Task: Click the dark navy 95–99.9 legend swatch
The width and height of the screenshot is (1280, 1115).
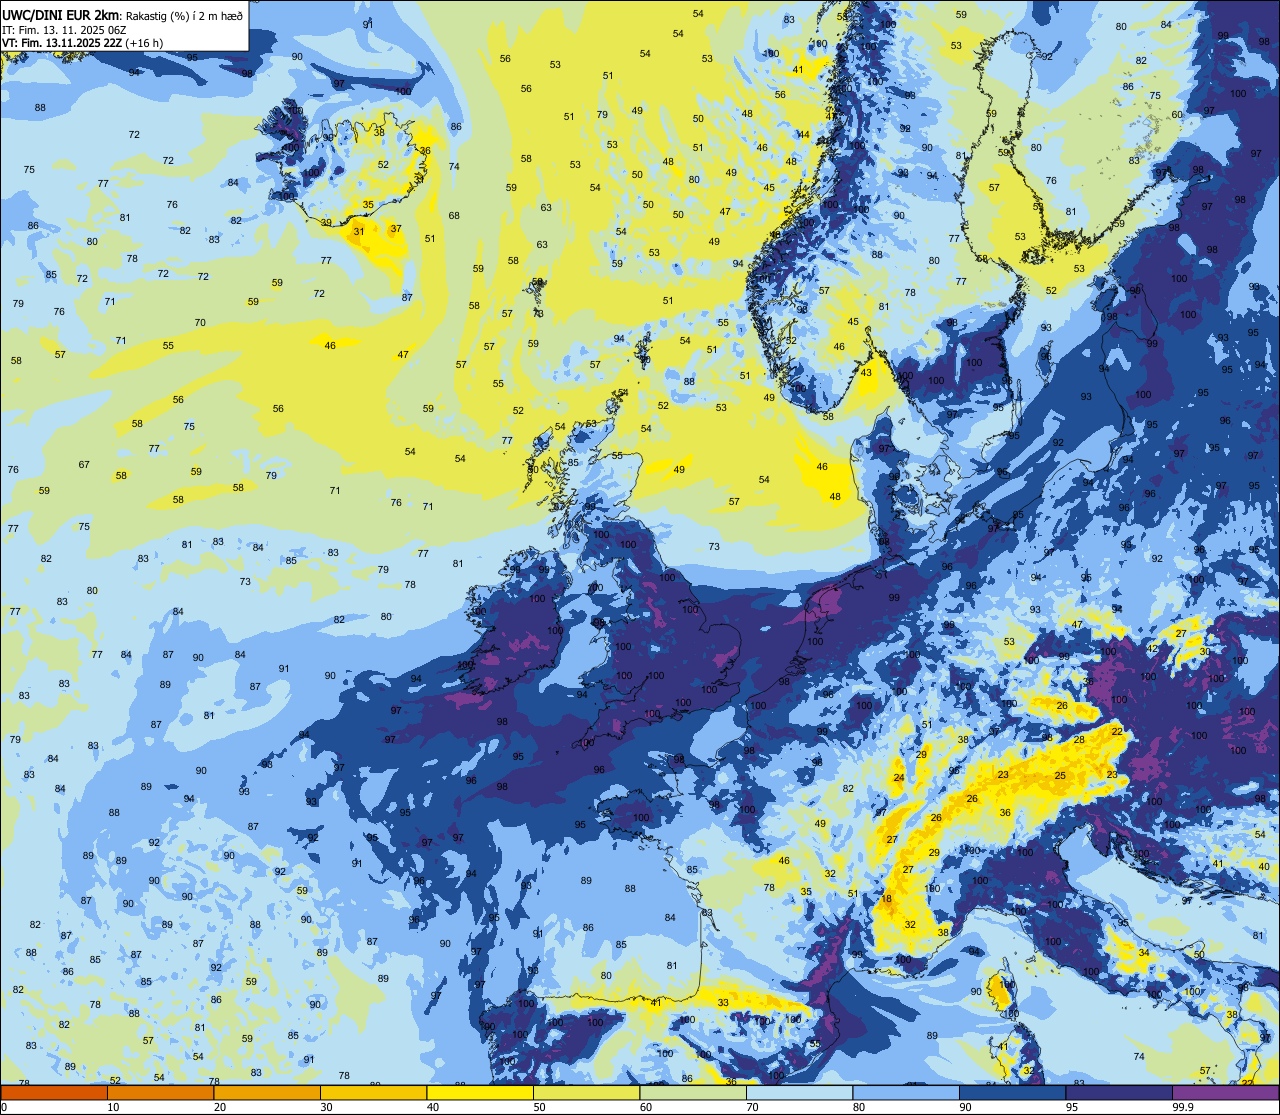Action: tap(1119, 1092)
